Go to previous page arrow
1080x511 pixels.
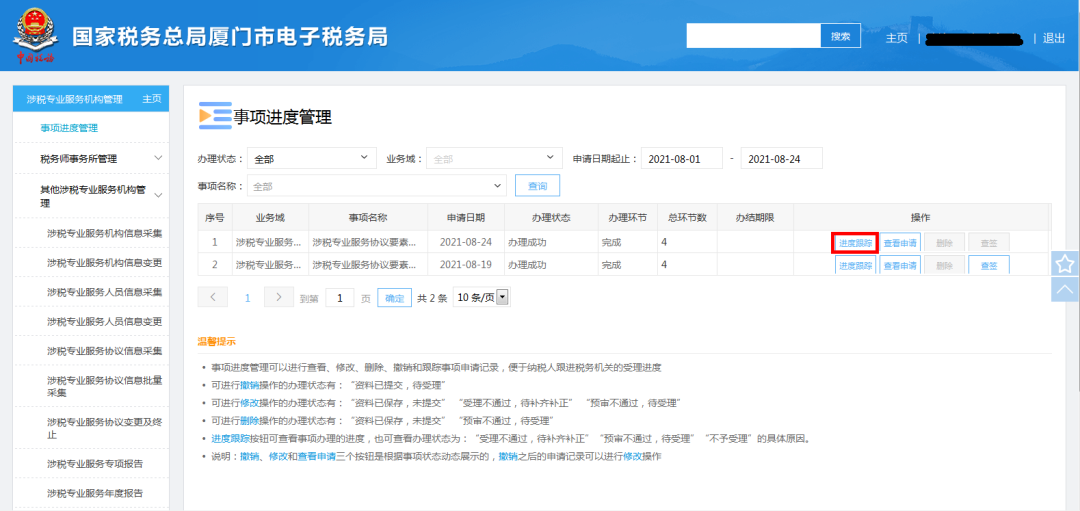(x=213, y=297)
